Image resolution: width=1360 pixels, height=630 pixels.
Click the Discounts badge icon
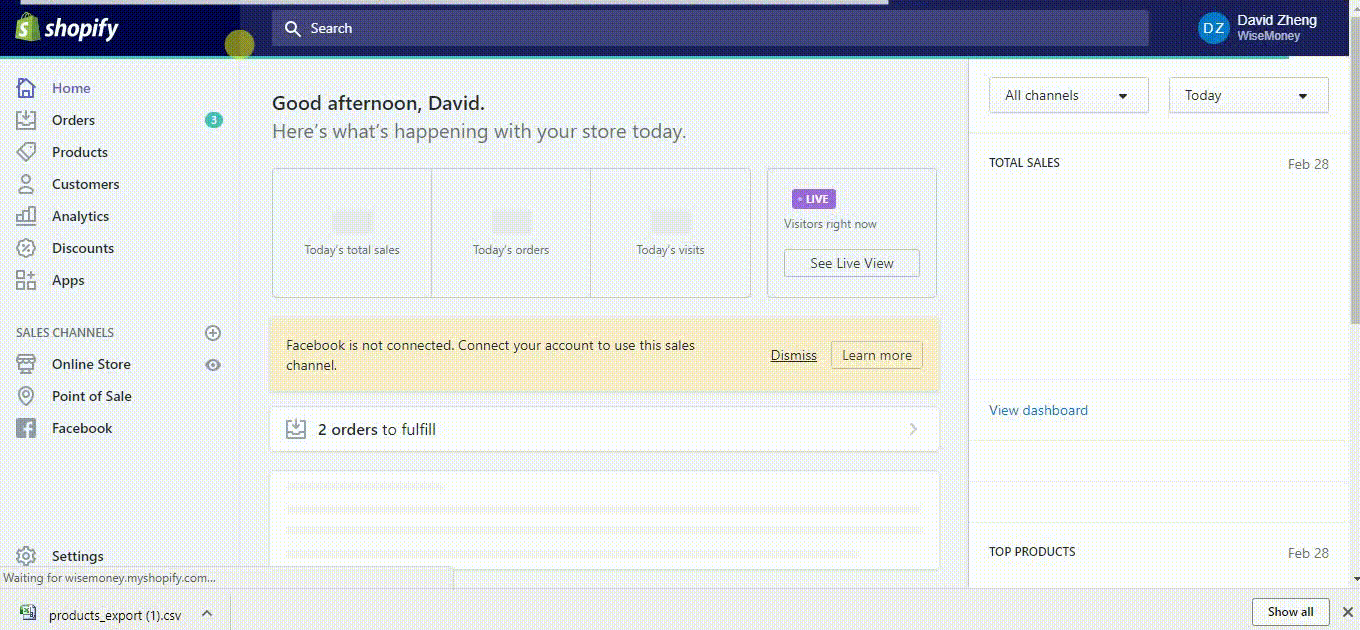26,248
